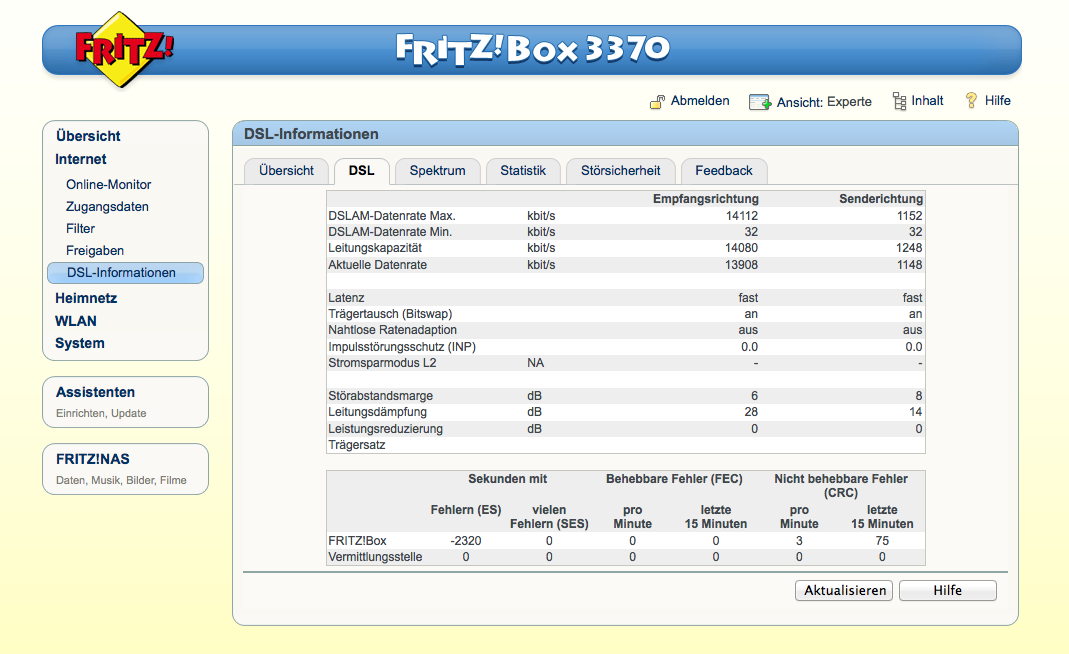Click the value -2320
This screenshot has height=654, width=1069.
coord(466,541)
